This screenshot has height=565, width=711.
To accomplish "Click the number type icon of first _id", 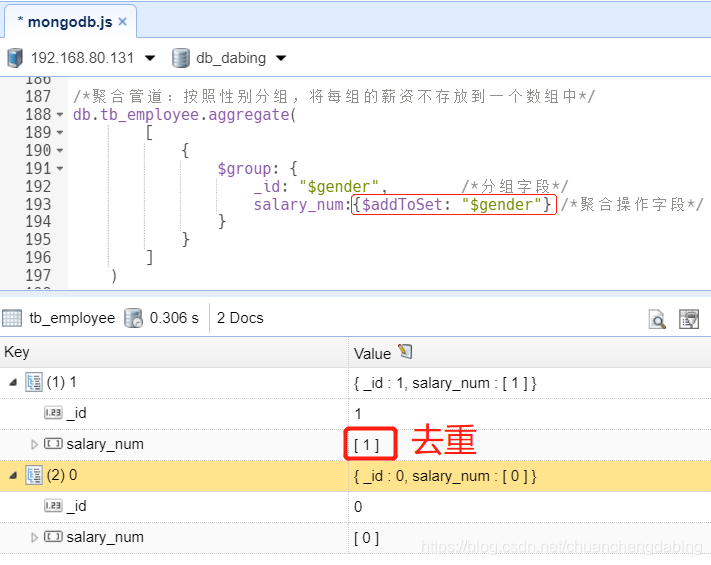I will 53,413.
